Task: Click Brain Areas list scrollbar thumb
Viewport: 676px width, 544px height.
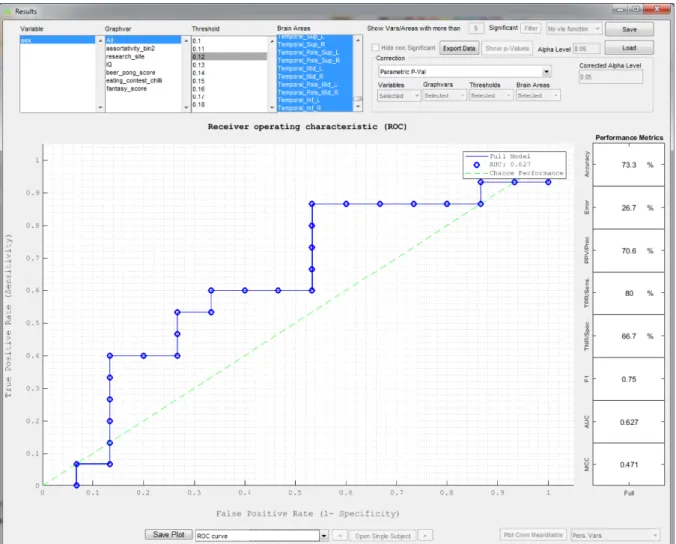Action: click(x=358, y=99)
